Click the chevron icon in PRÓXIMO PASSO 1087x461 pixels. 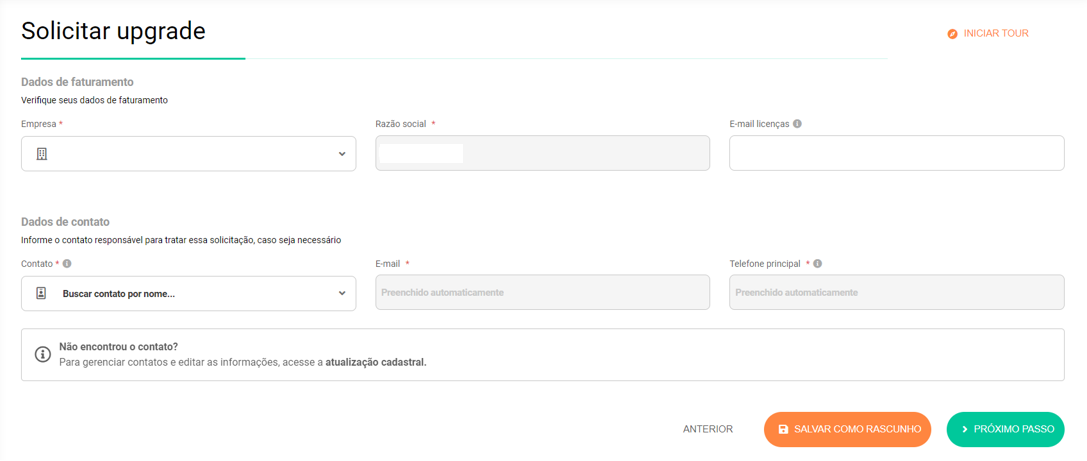point(965,430)
